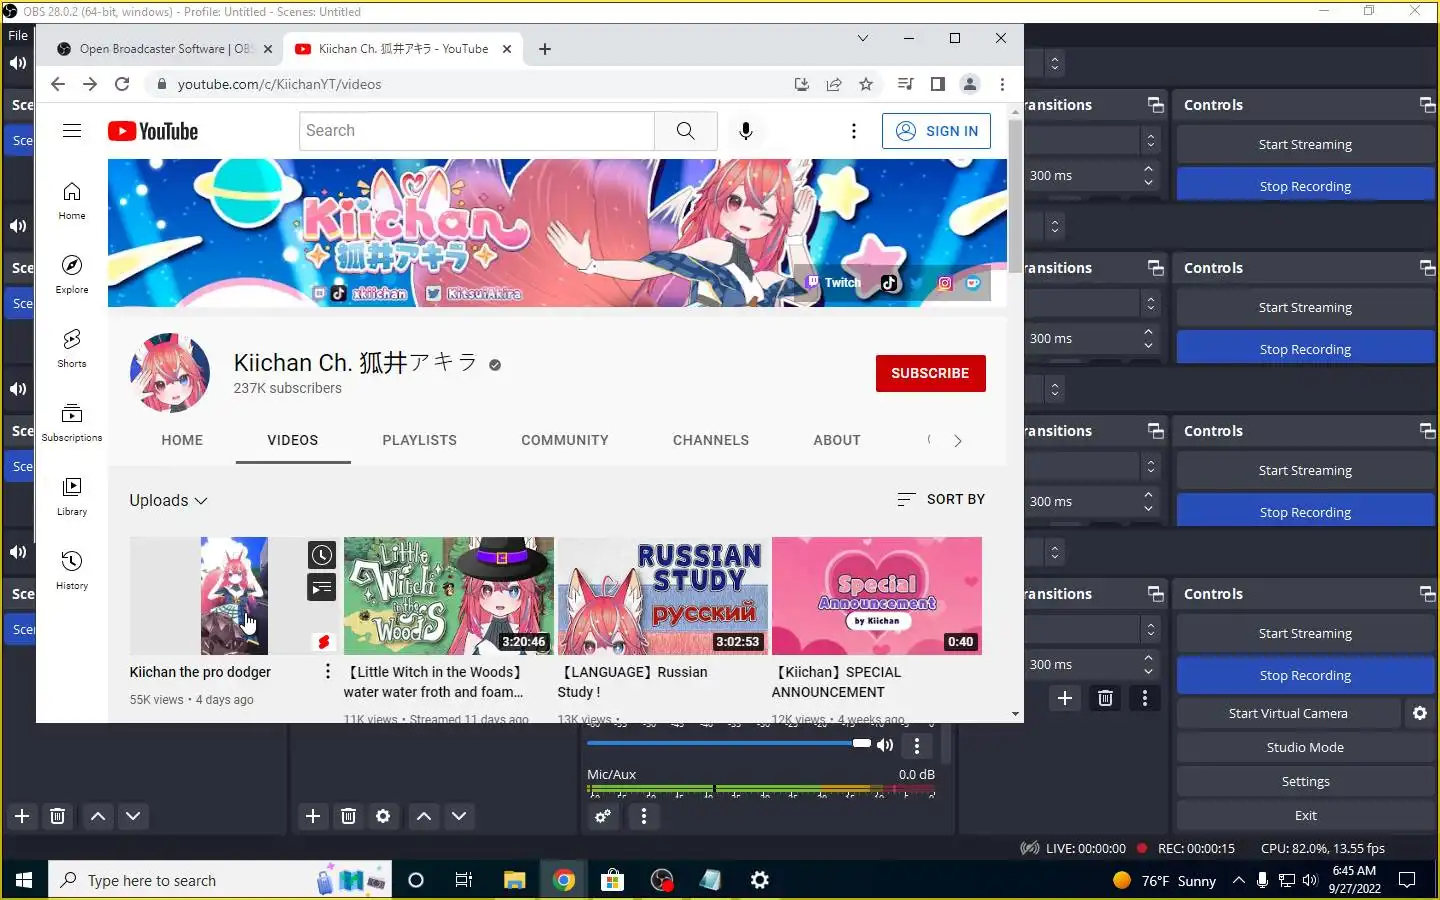Click OBS Exit button
The height and width of the screenshot is (900, 1440).
pos(1305,815)
